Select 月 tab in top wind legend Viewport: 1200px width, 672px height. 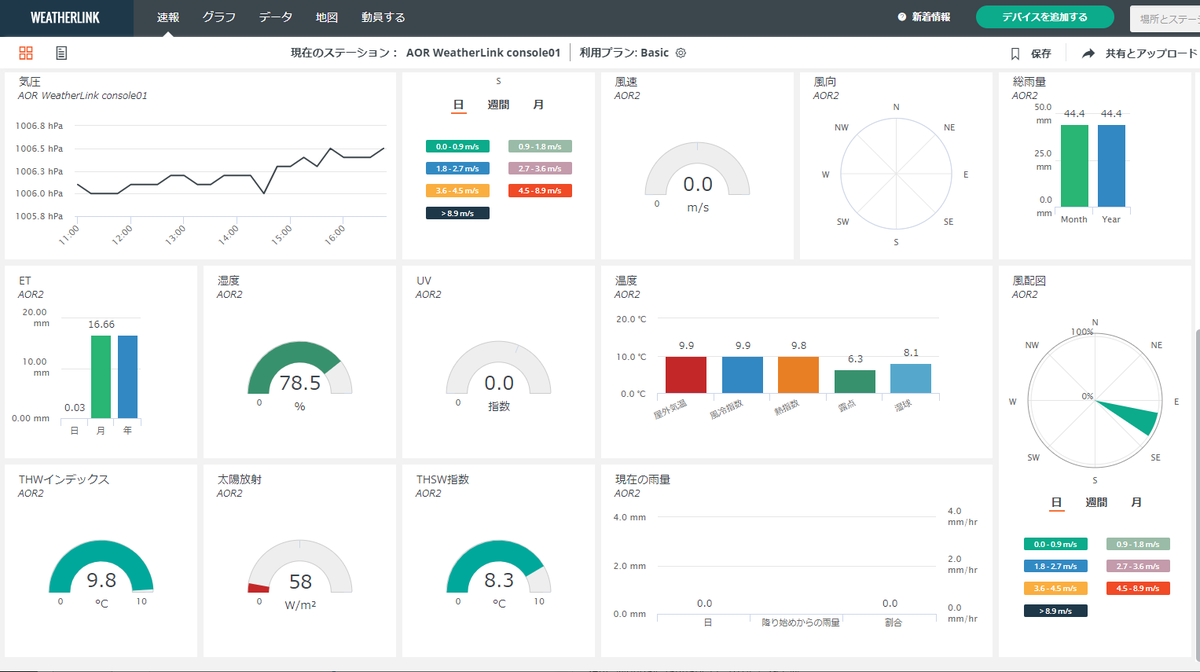pyautogui.click(x=539, y=104)
